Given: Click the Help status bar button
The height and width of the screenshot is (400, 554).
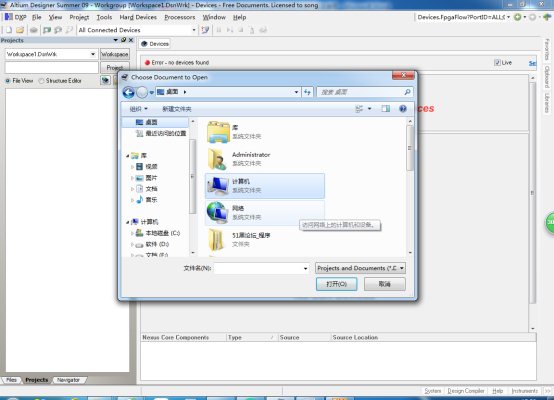Looking at the screenshot, I should [x=497, y=390].
